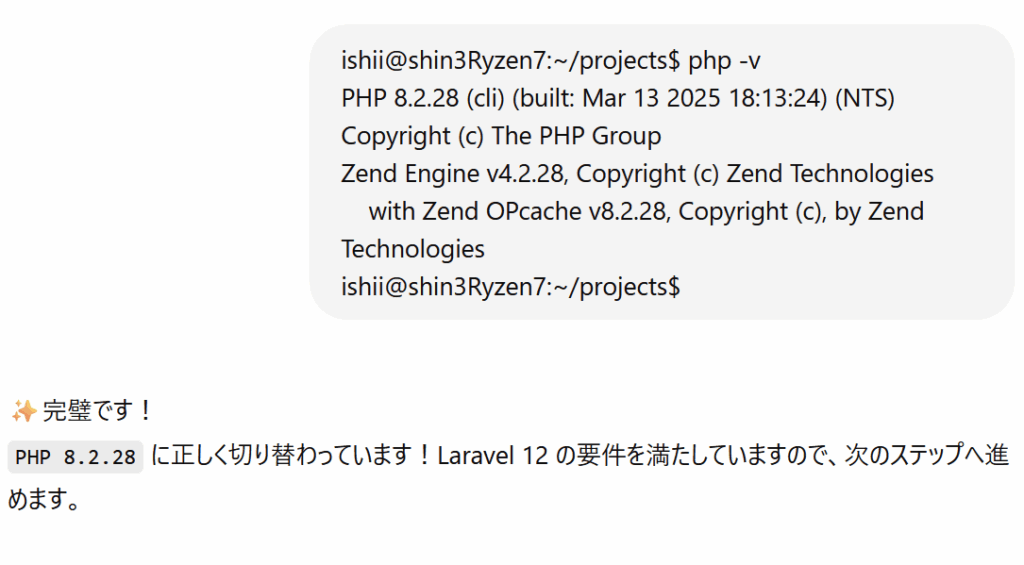Click the final 'めます。' line
This screenshot has width=1024, height=565.
click(x=44, y=500)
